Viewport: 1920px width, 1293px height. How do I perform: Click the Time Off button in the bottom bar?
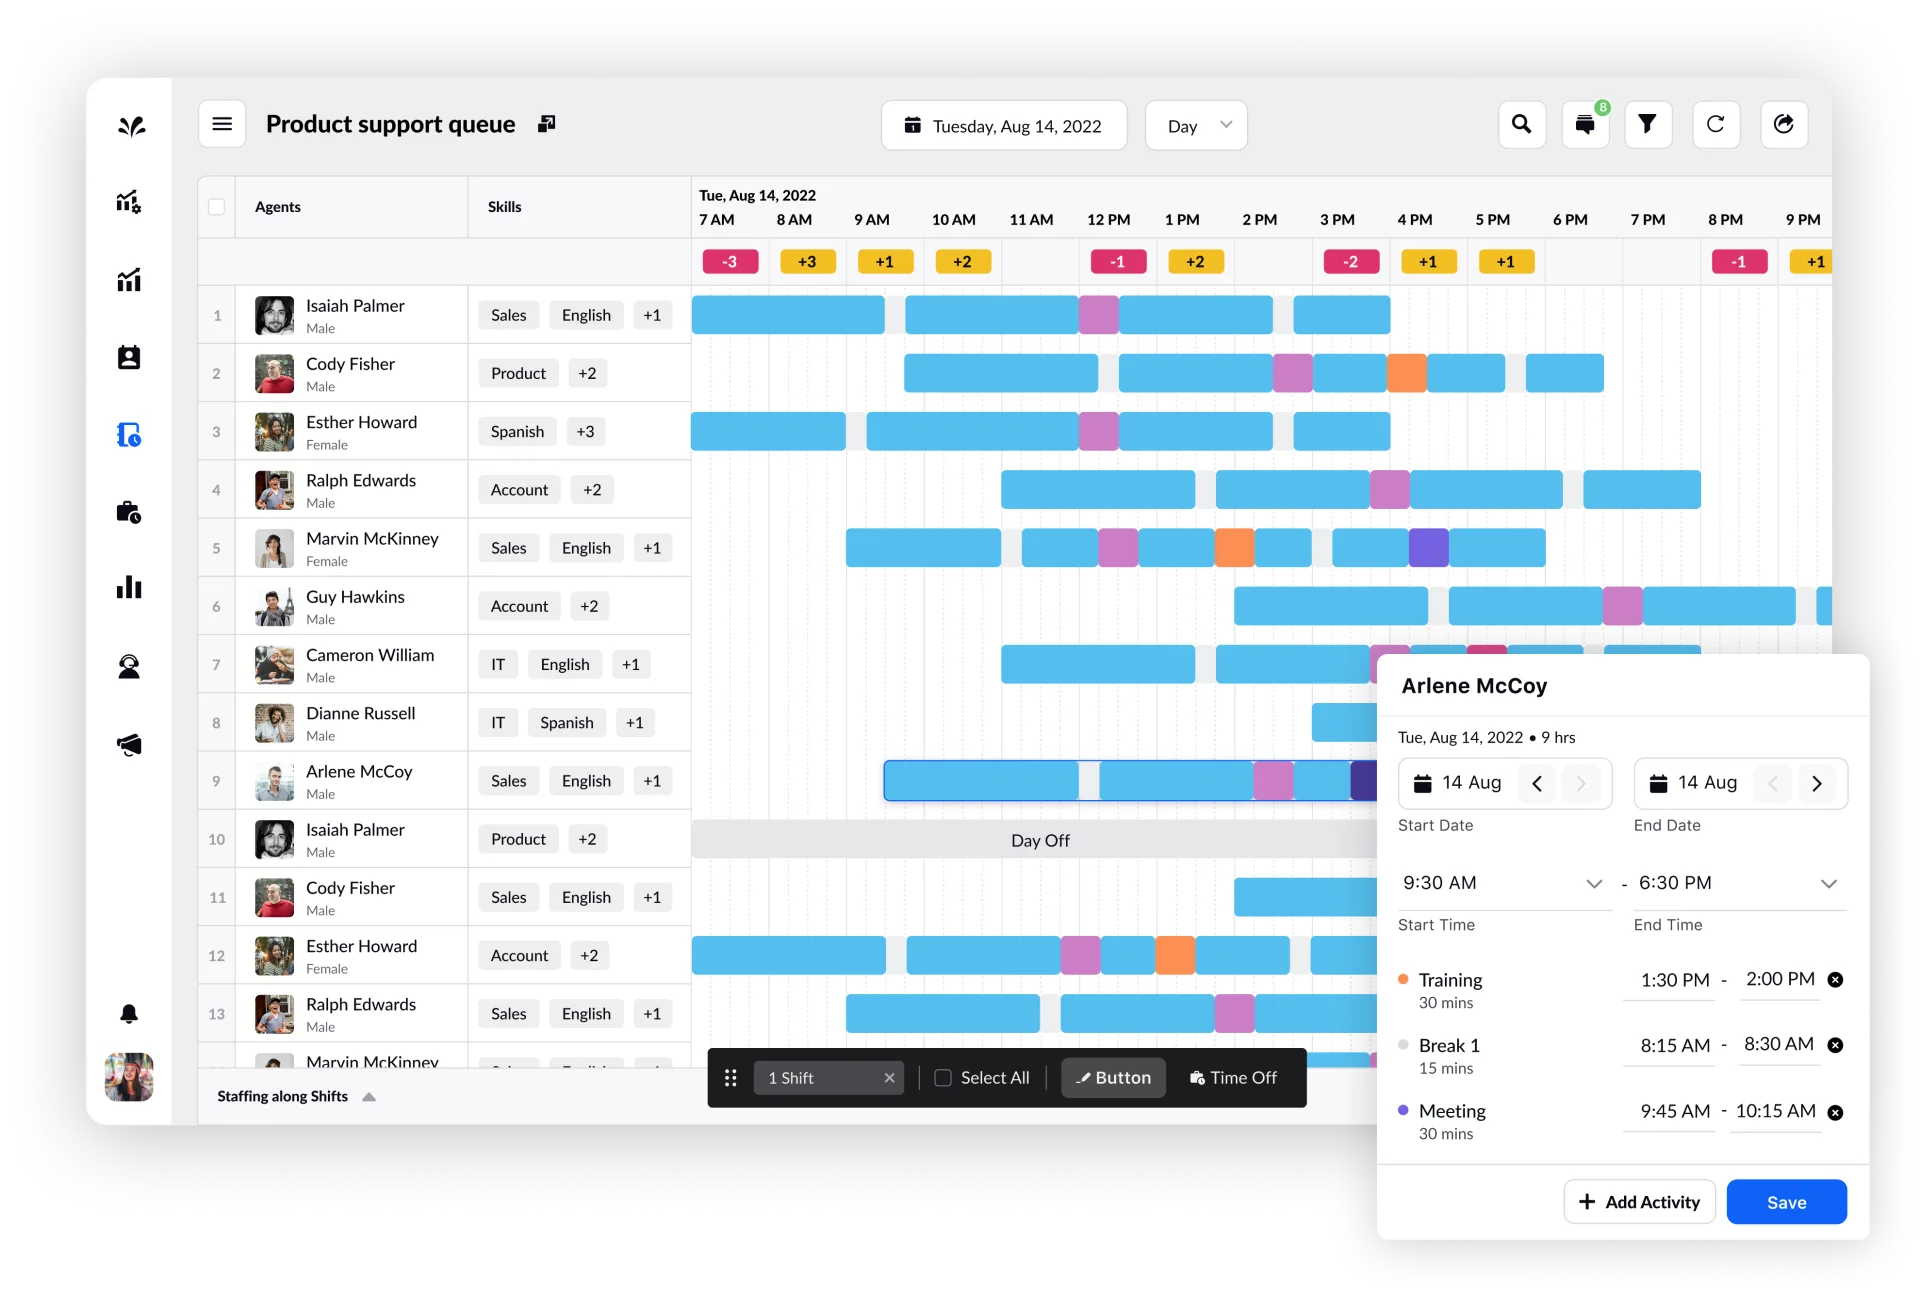pyautogui.click(x=1232, y=1077)
